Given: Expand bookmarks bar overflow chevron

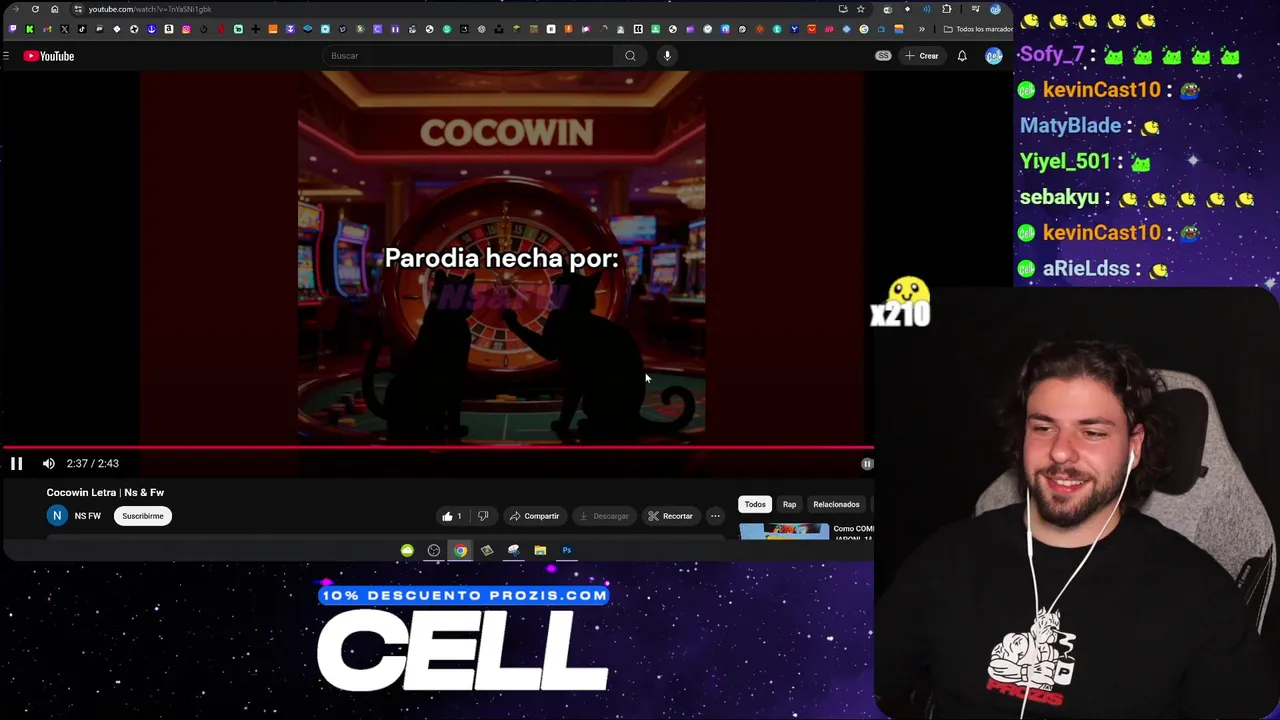Looking at the screenshot, I should pos(922,29).
